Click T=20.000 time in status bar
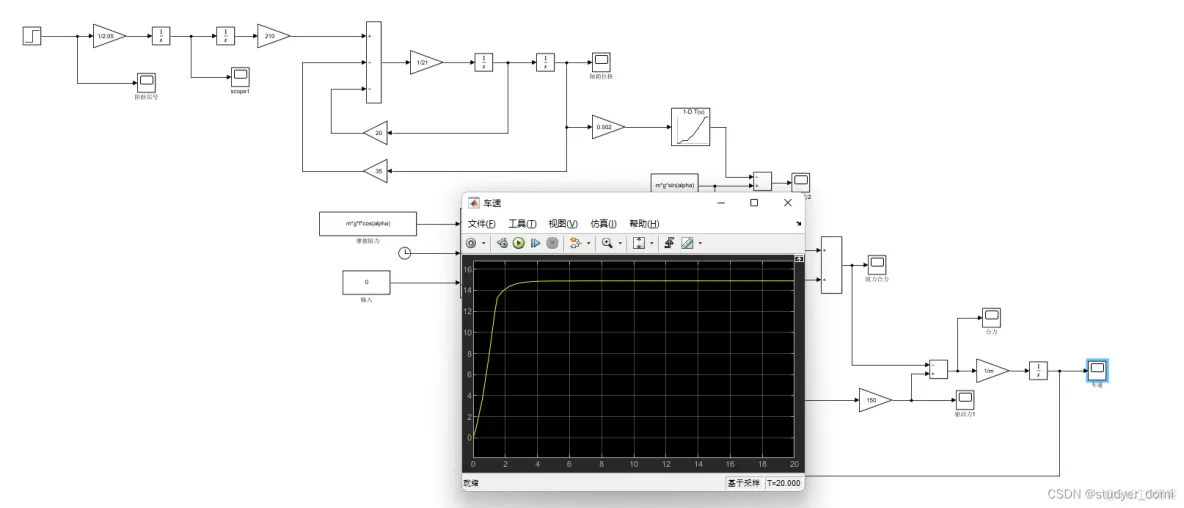 click(x=785, y=483)
